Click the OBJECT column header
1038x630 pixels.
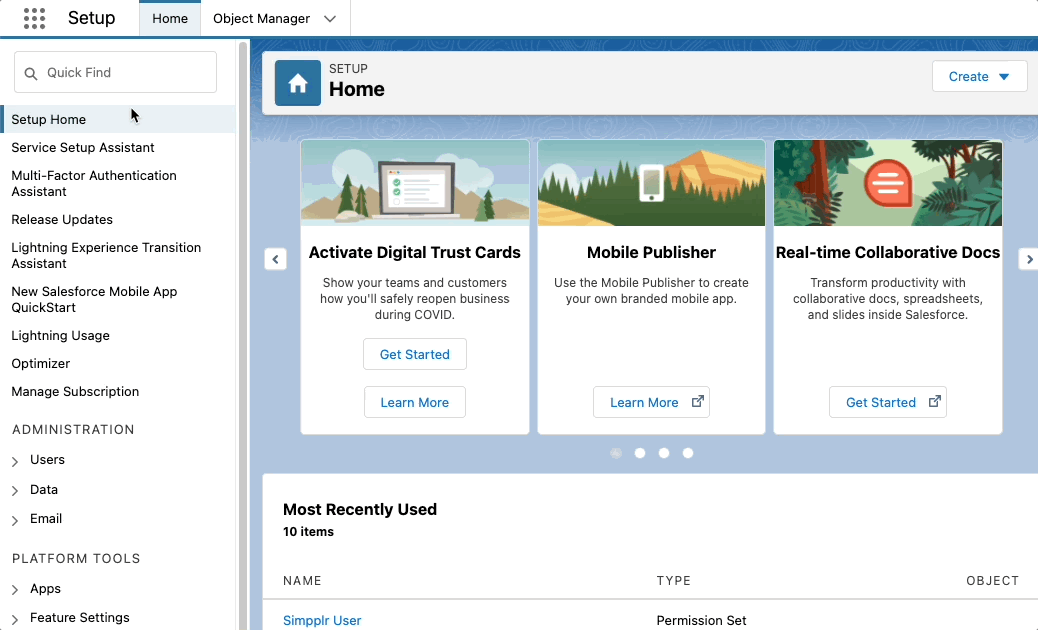pos(992,580)
